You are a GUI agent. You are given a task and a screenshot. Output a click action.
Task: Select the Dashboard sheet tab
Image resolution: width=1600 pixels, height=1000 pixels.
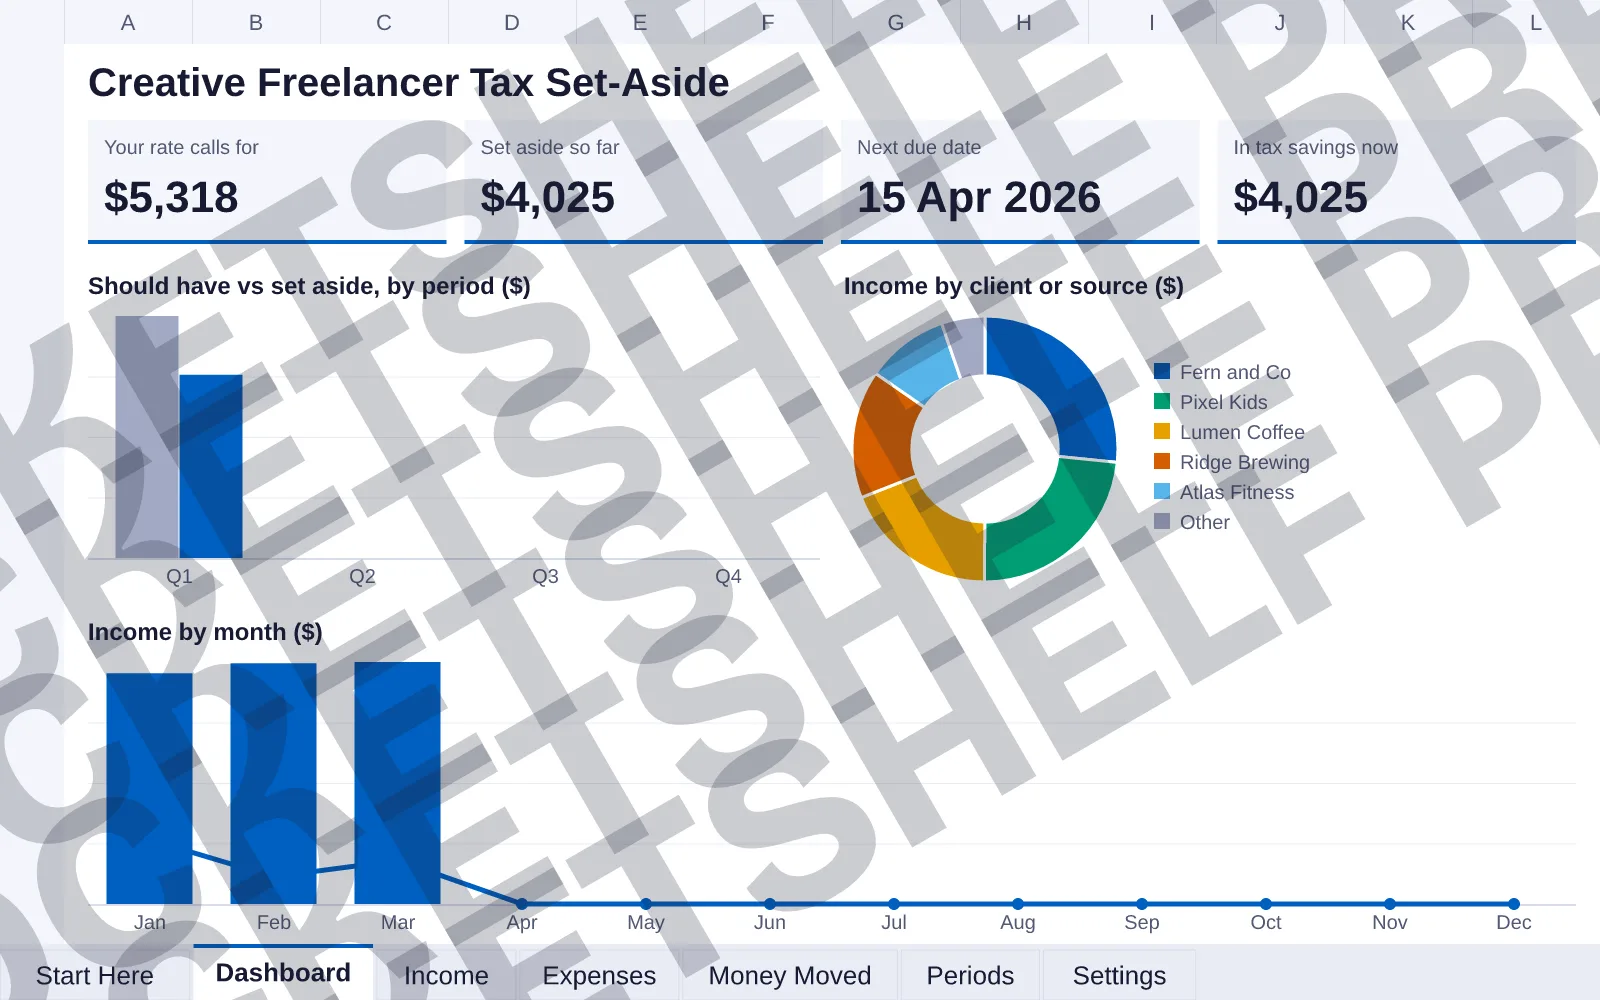[x=283, y=973]
